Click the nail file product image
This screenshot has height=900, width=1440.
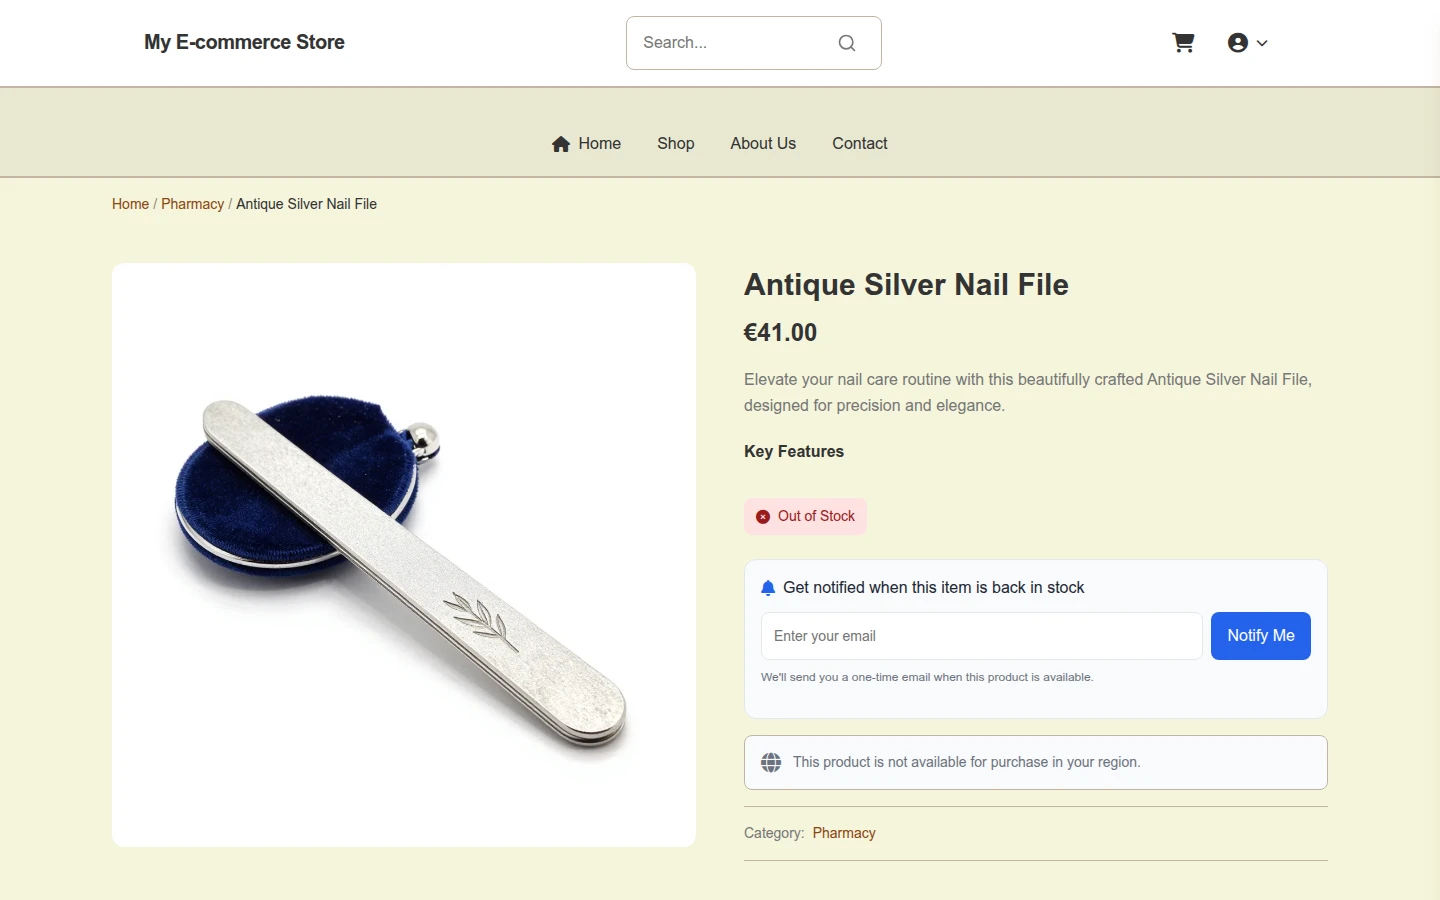(x=404, y=555)
